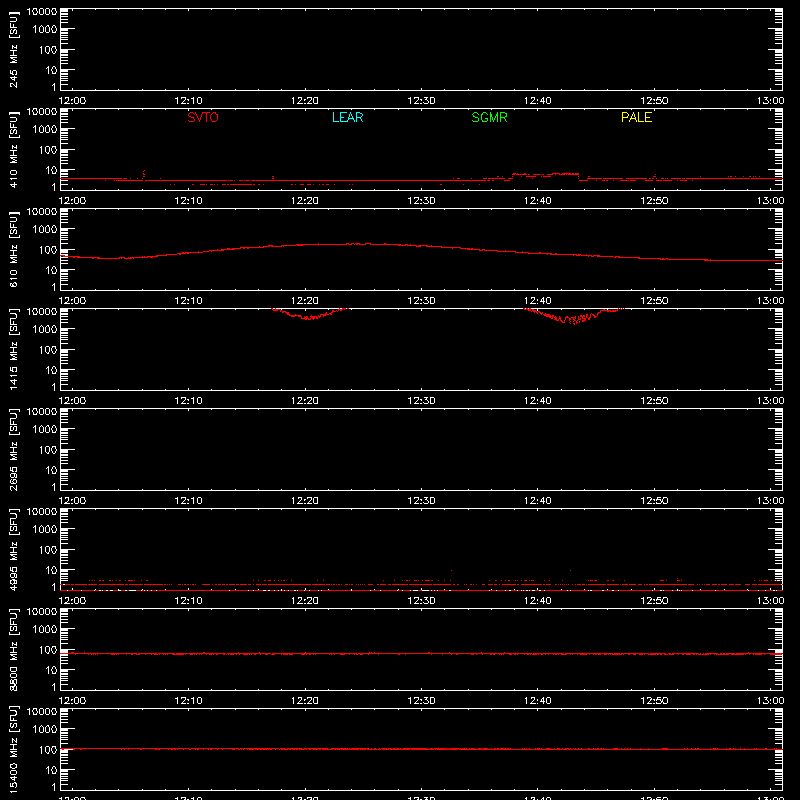Click the 10000 tick label on 245 MHz axis
This screenshot has width=800, height=800.
pos(42,12)
